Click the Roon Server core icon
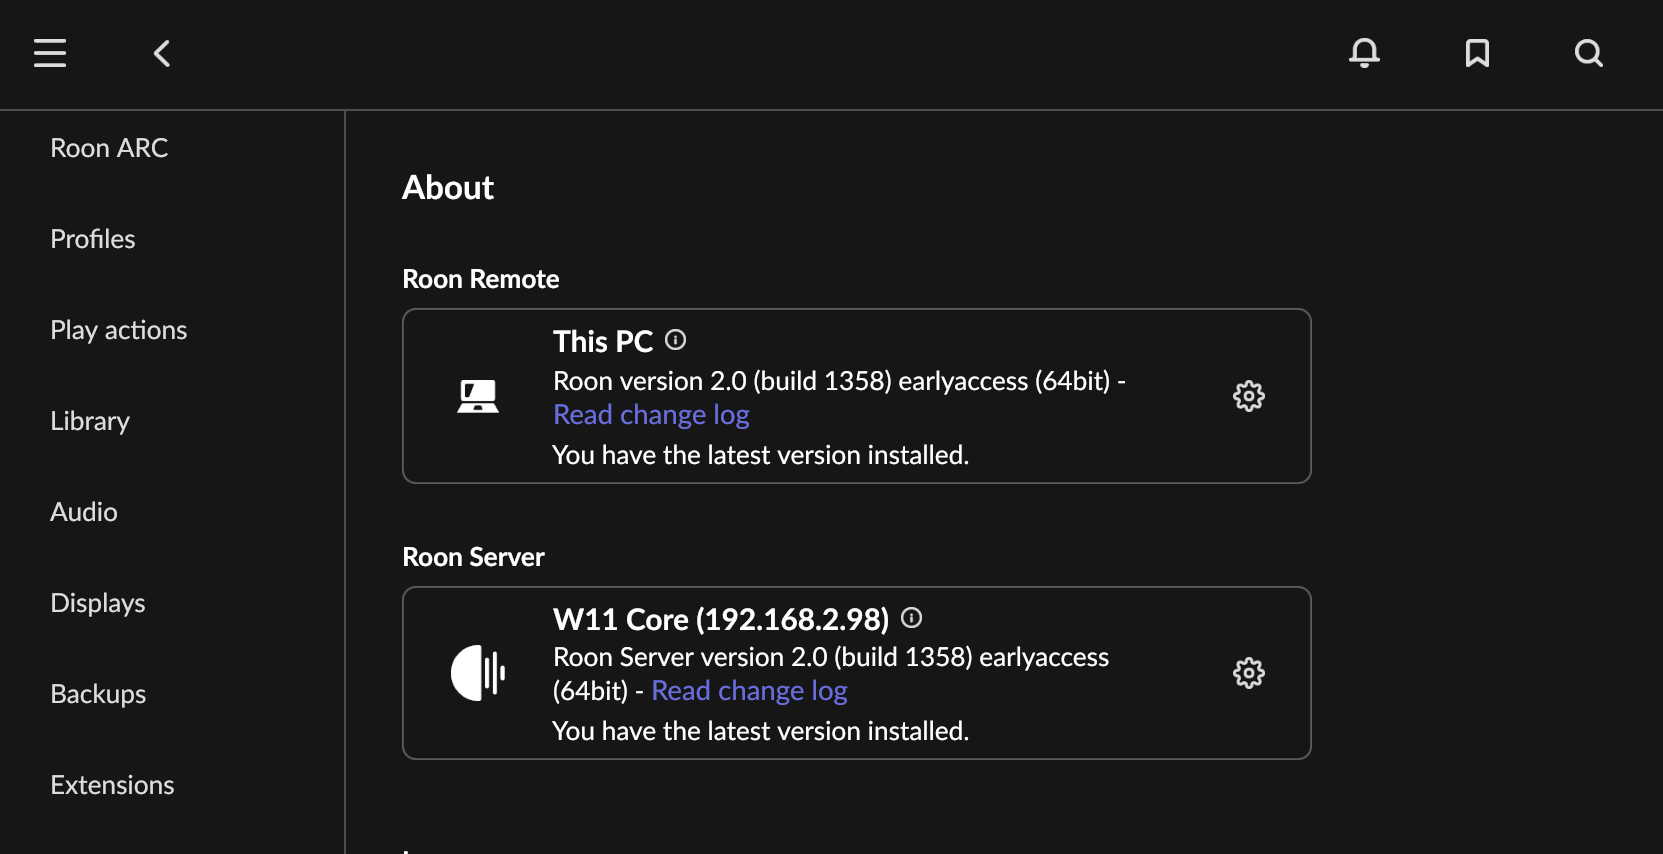The width and height of the screenshot is (1663, 854). pyautogui.click(x=478, y=673)
